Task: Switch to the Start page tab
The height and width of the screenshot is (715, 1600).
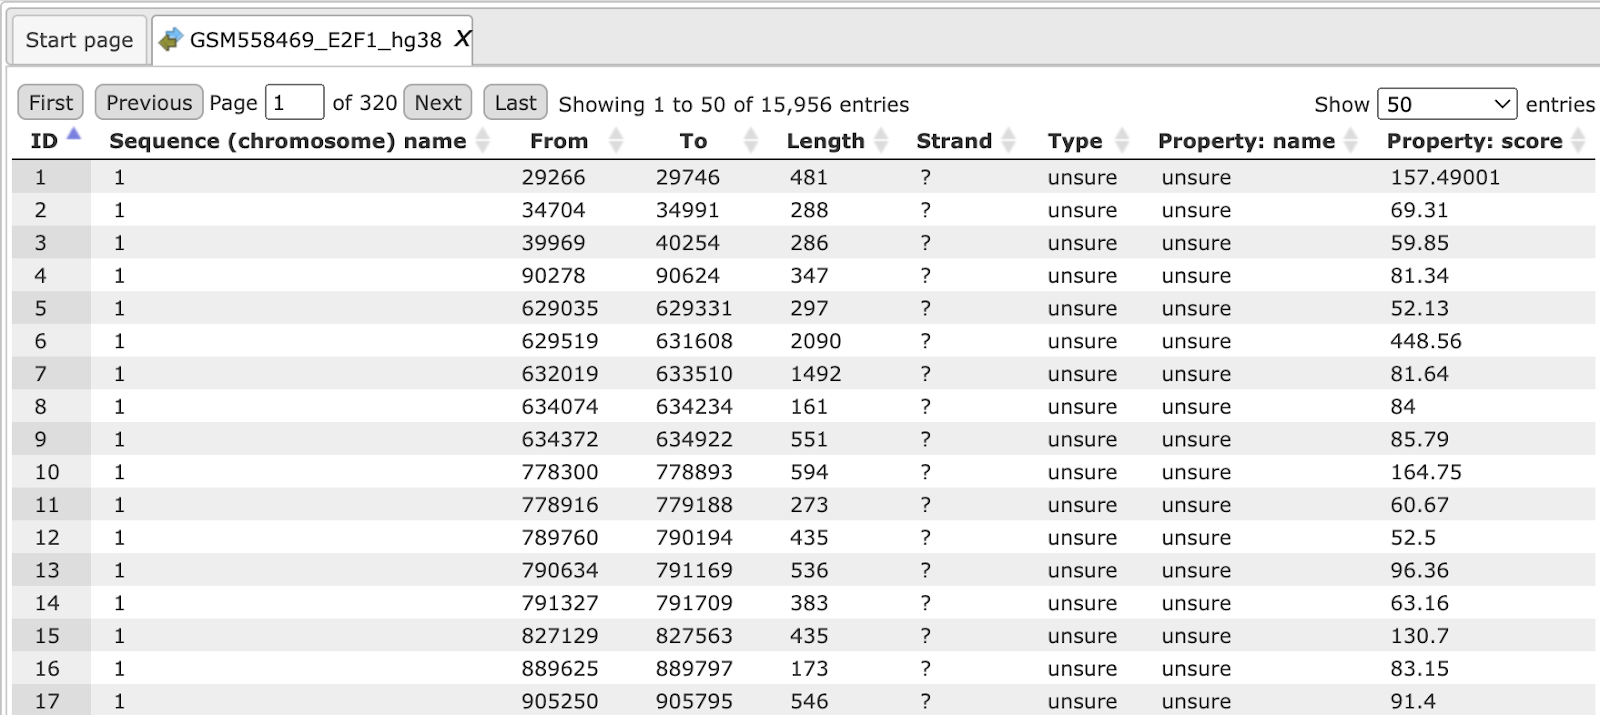Action: click(x=79, y=40)
